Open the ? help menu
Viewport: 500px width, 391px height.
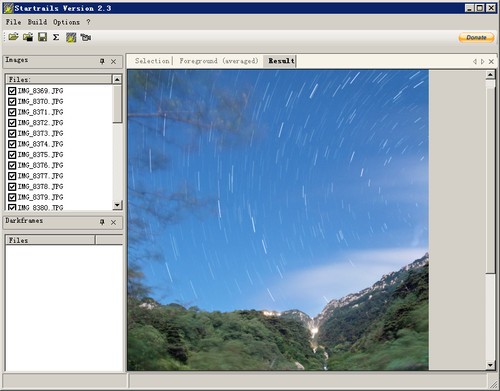click(x=88, y=22)
